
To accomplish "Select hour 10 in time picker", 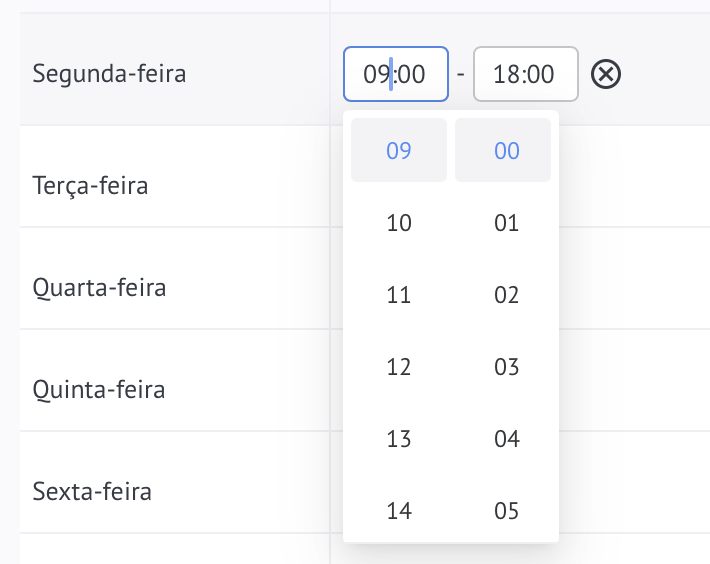I will (x=399, y=223).
